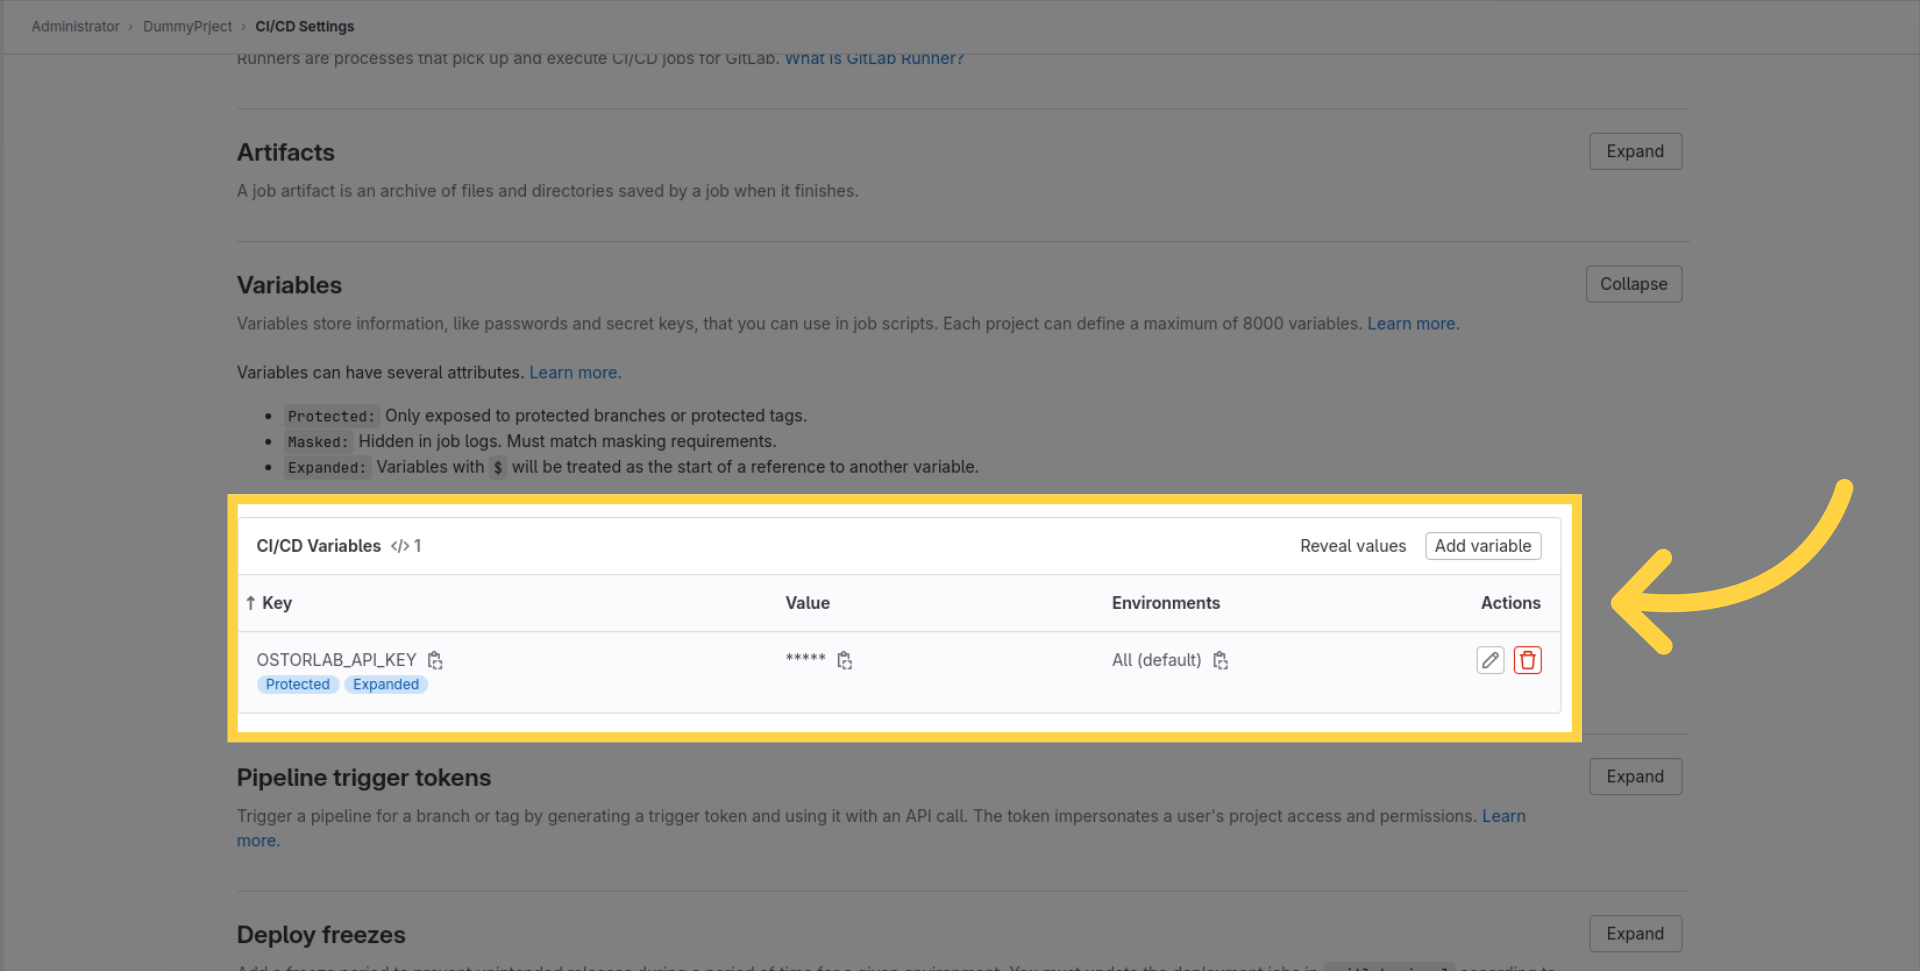Open Learn more link about variable attributes

click(x=574, y=373)
